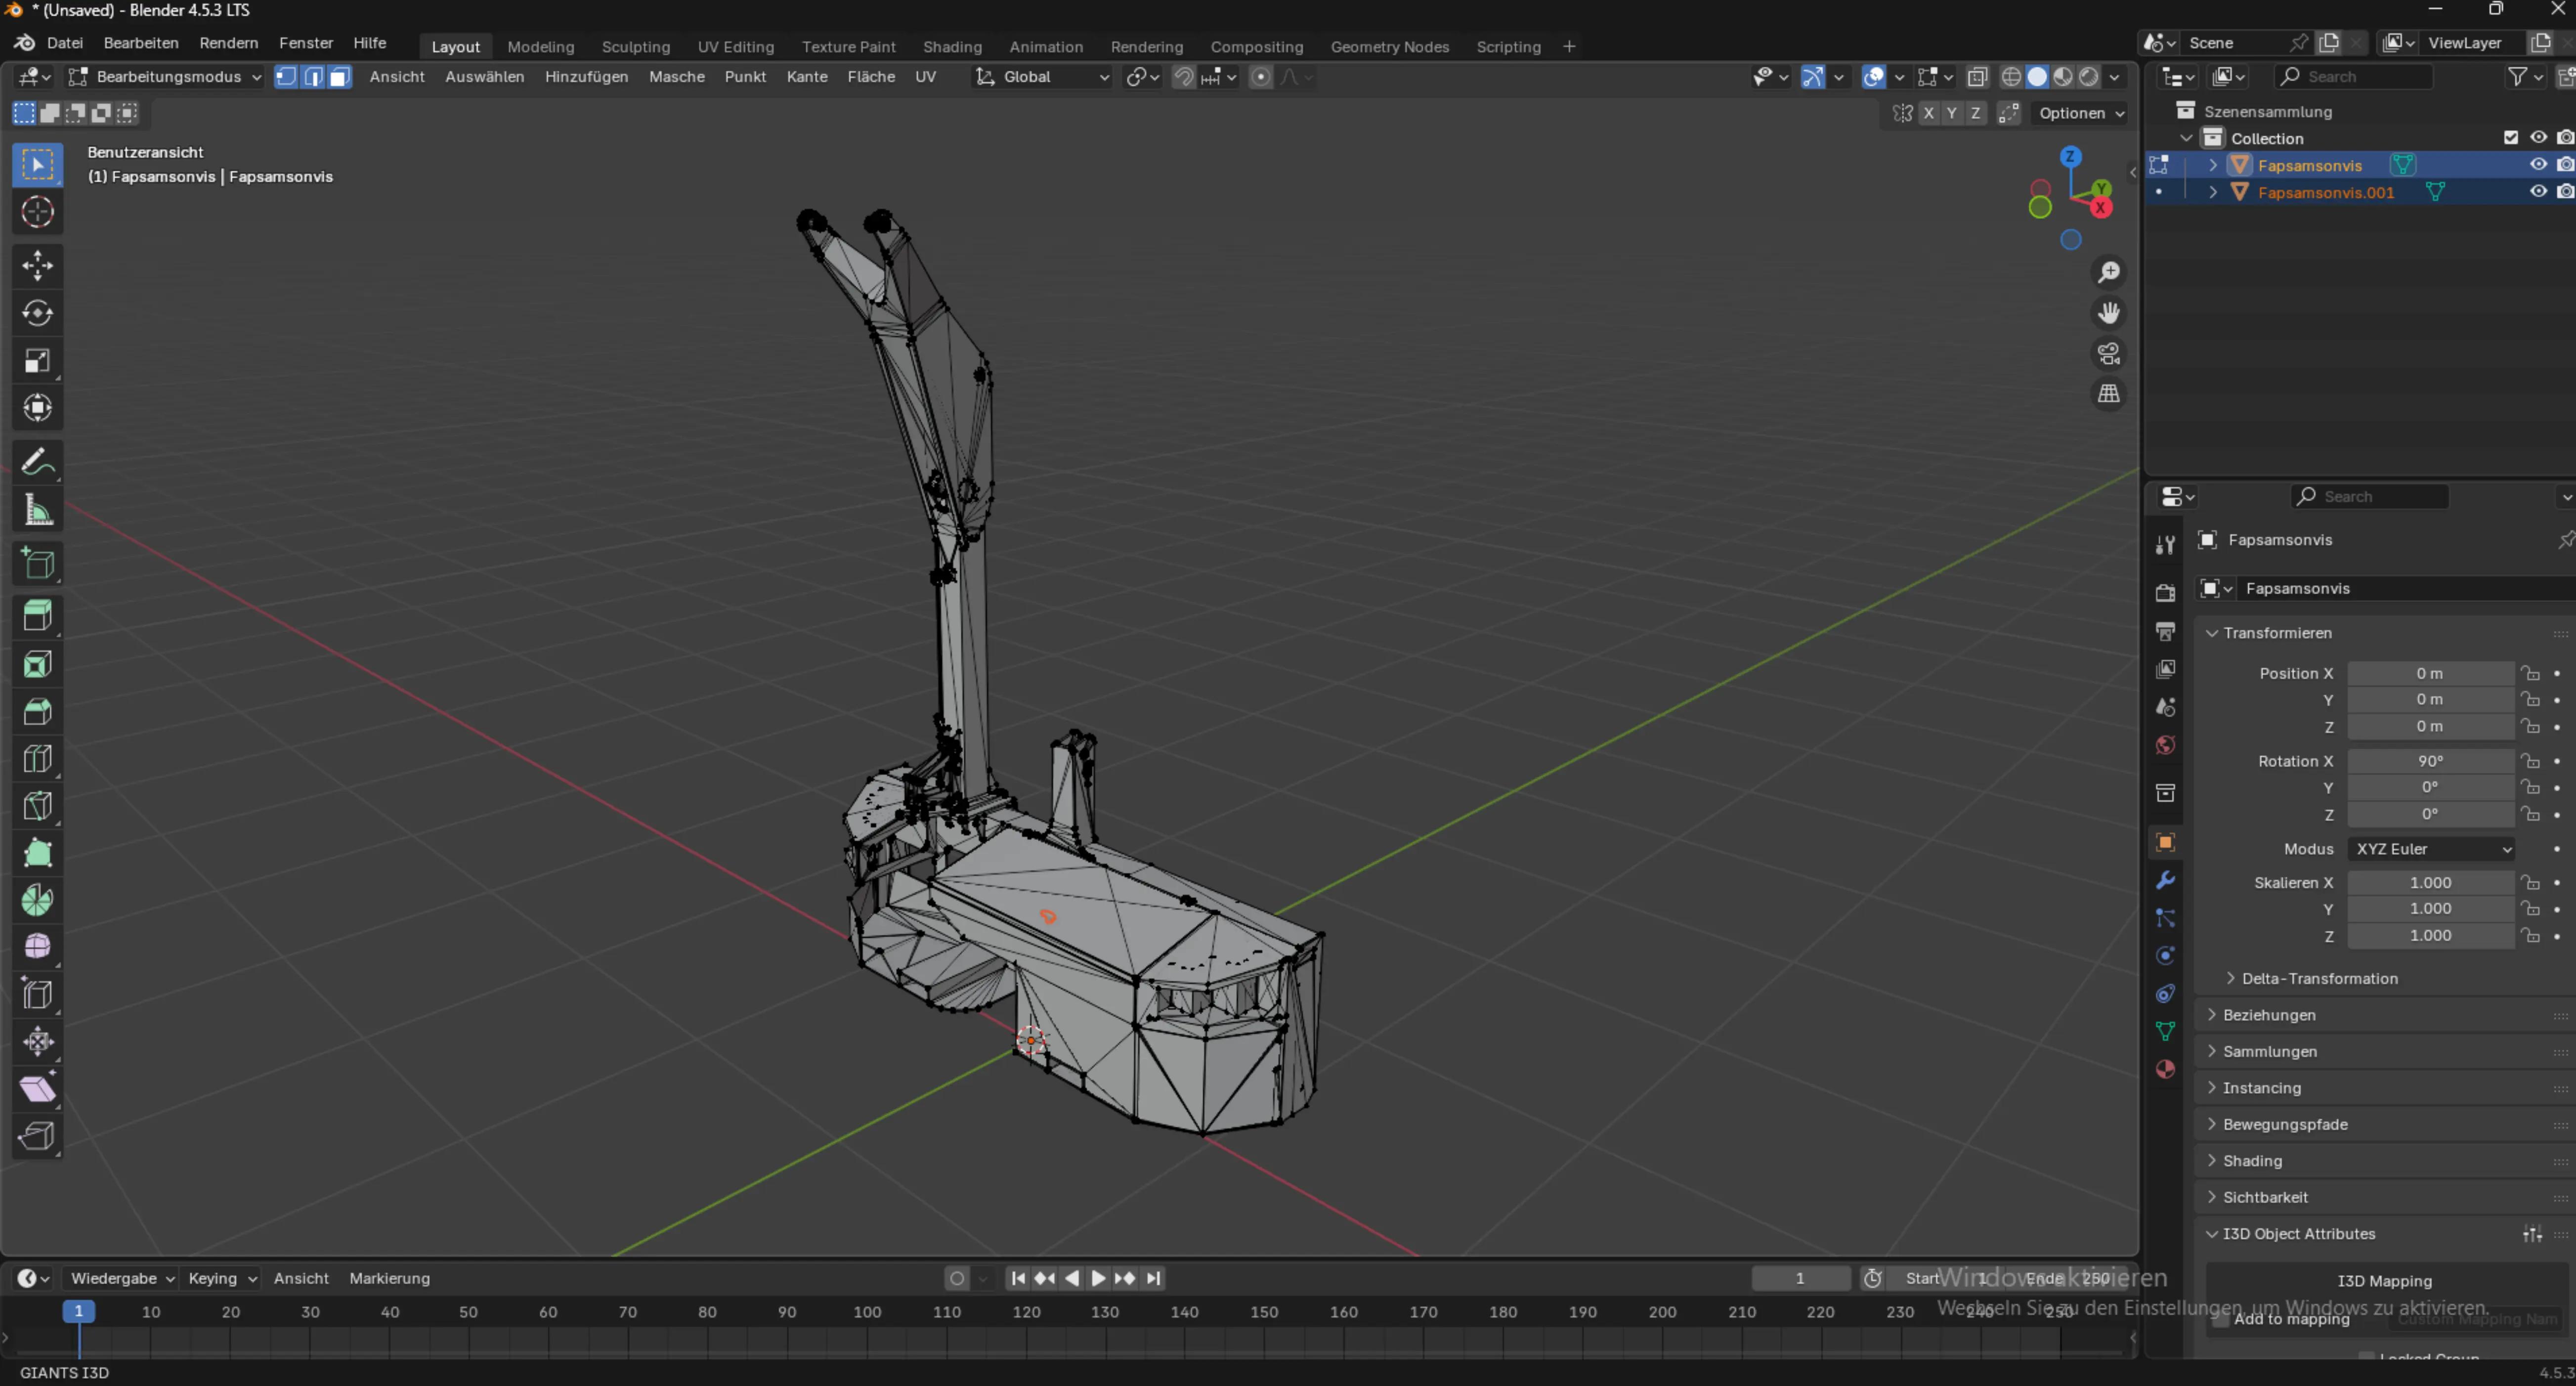The width and height of the screenshot is (2576, 1386).
Task: Enable face select mode
Action: pos(340,77)
